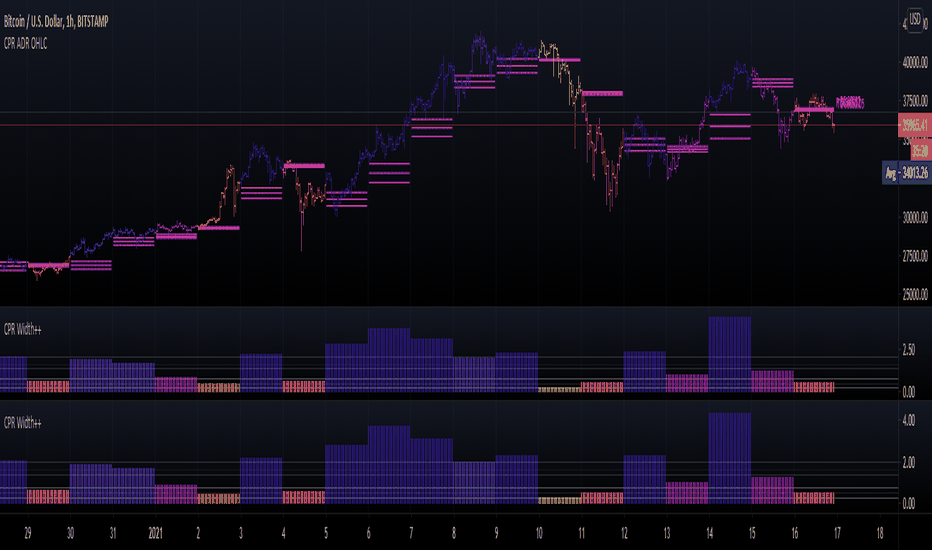The height and width of the screenshot is (550, 932).
Task: Select CPR Width++ legend in the 4.00-scale pane
Action: tap(23, 423)
